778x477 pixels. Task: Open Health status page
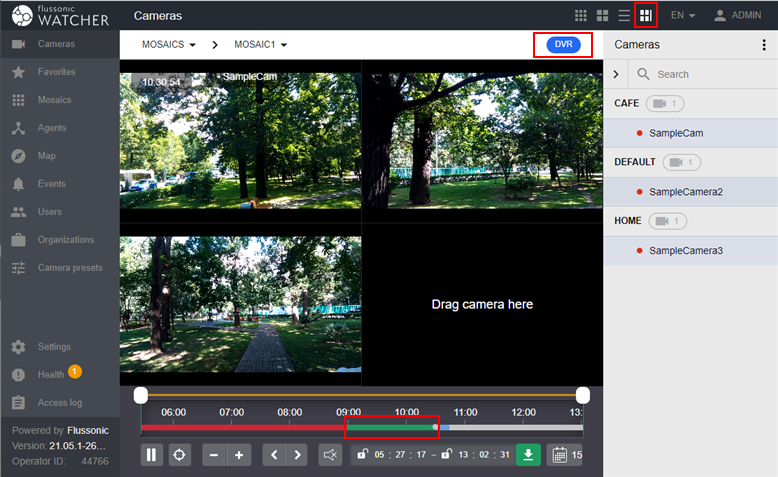click(x=60, y=375)
